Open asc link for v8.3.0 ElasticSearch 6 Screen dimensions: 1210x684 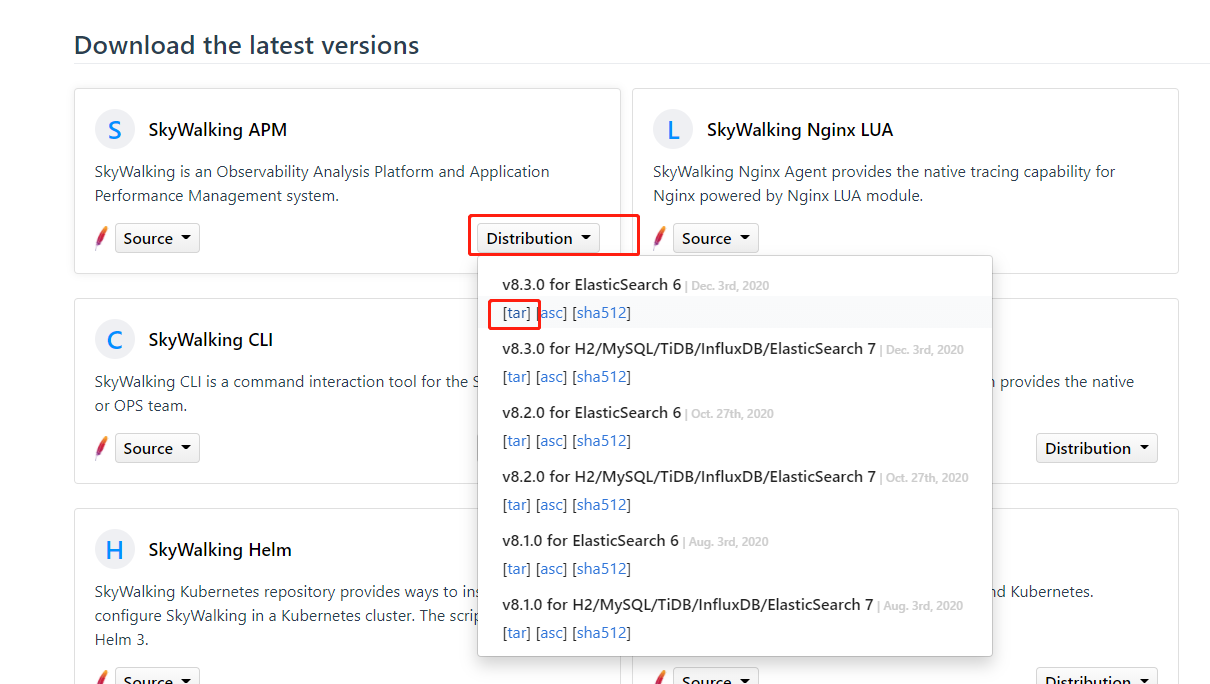point(552,313)
